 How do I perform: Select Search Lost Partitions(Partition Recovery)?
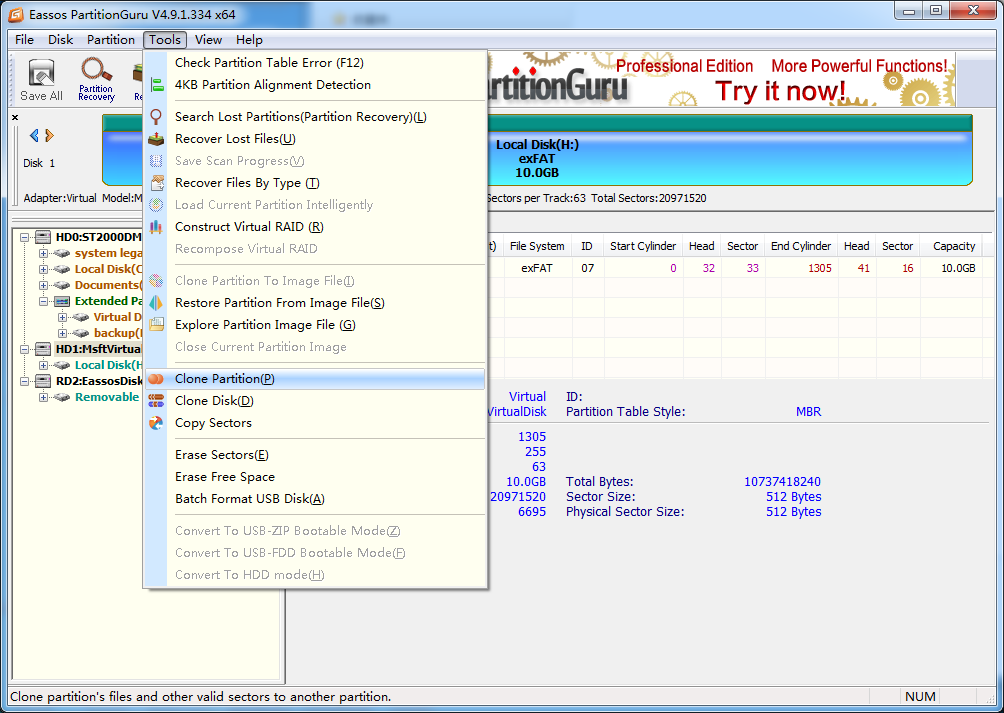tap(315, 116)
